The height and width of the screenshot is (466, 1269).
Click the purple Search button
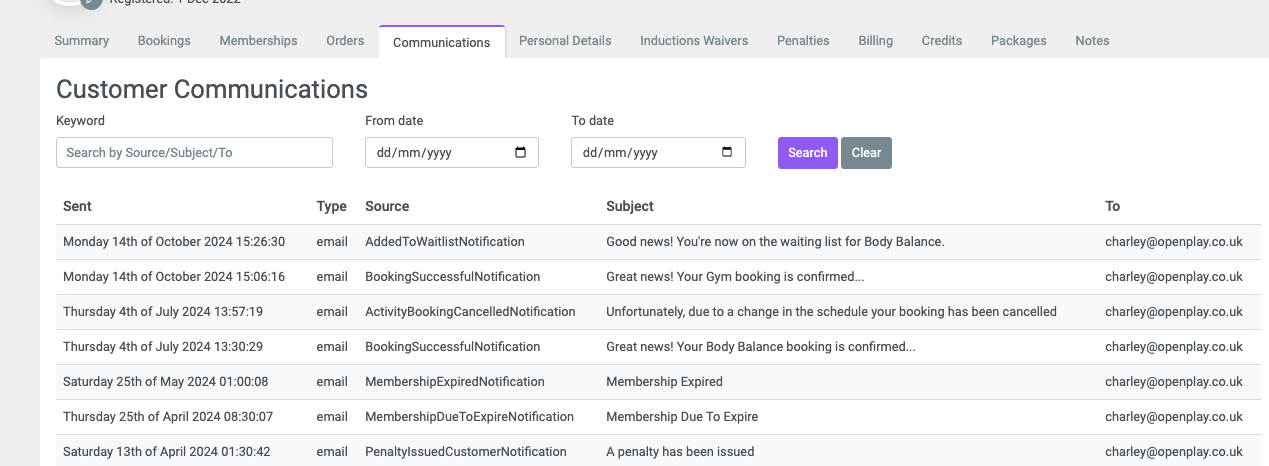pyautogui.click(x=808, y=153)
